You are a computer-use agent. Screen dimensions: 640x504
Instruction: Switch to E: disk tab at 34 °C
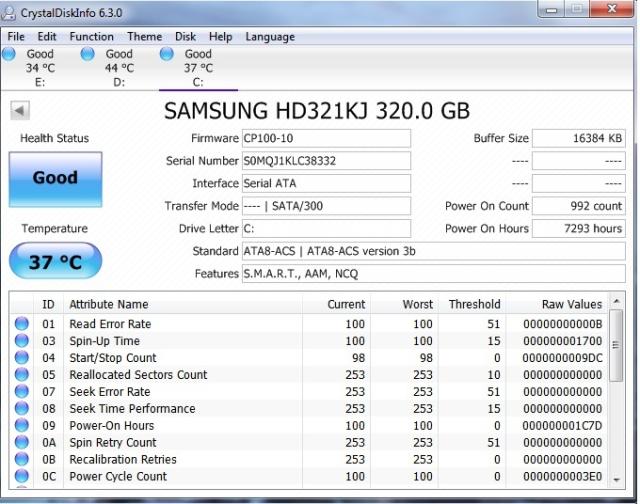40,68
